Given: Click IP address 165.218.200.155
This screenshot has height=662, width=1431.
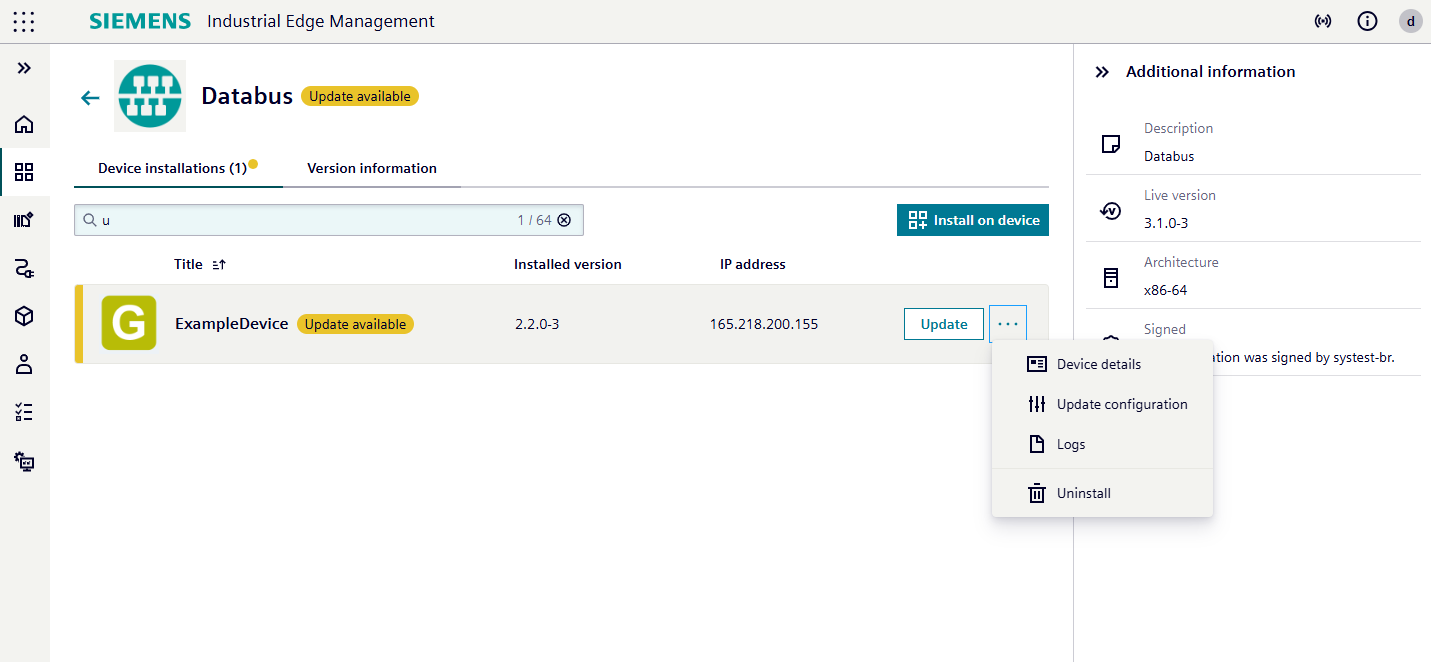Looking at the screenshot, I should 764,324.
